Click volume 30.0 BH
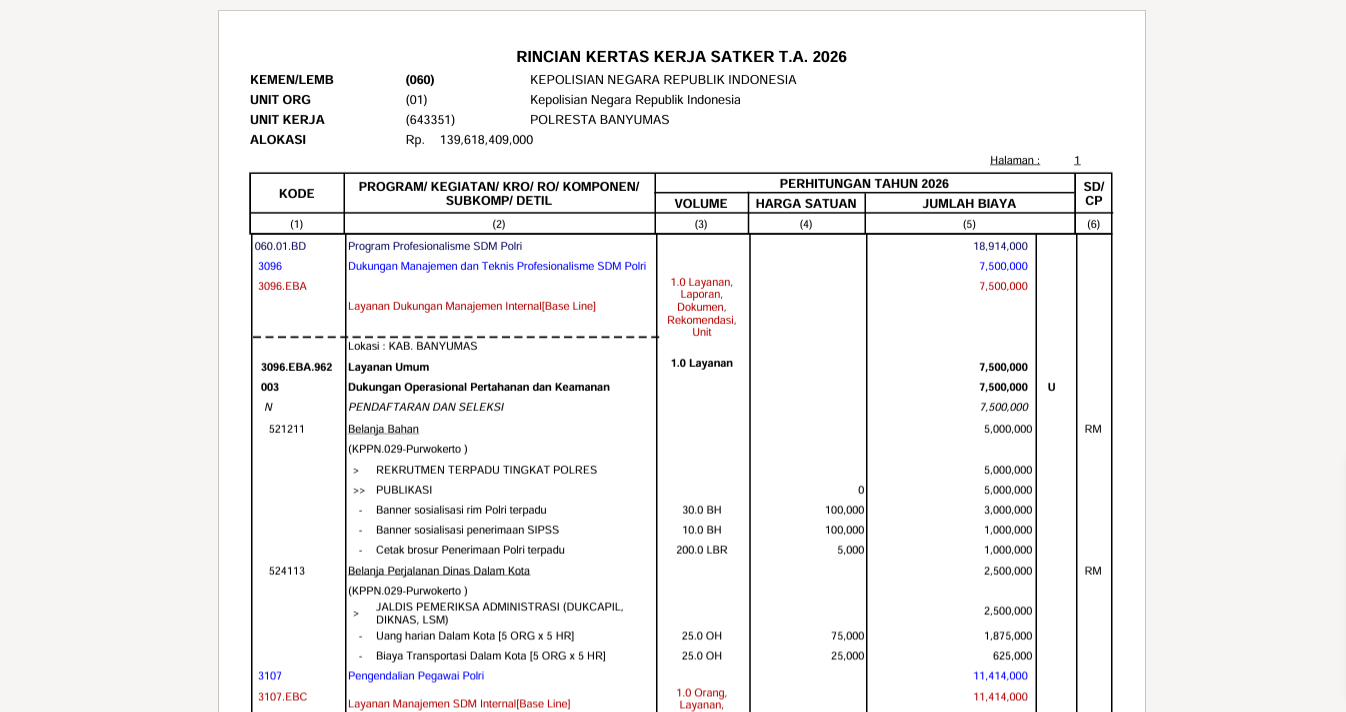This screenshot has width=1346, height=712. click(702, 510)
